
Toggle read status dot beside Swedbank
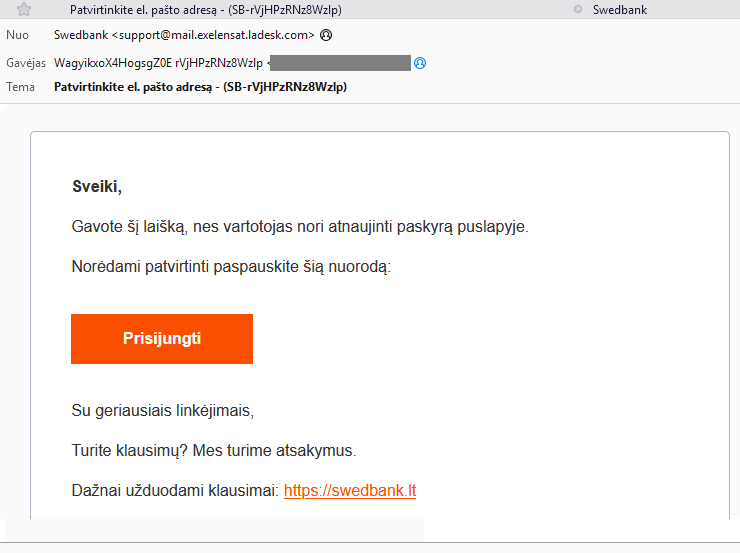tap(578, 9)
